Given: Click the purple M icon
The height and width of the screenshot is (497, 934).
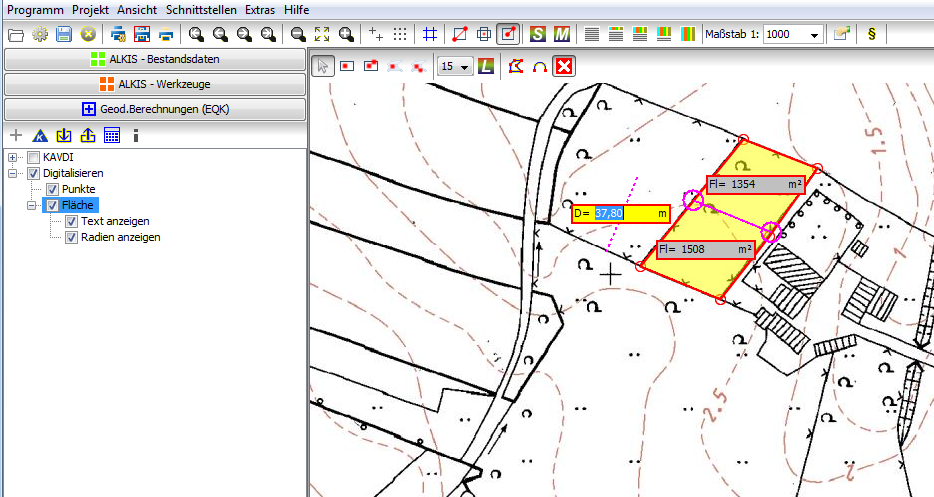Looking at the screenshot, I should pos(562,35).
